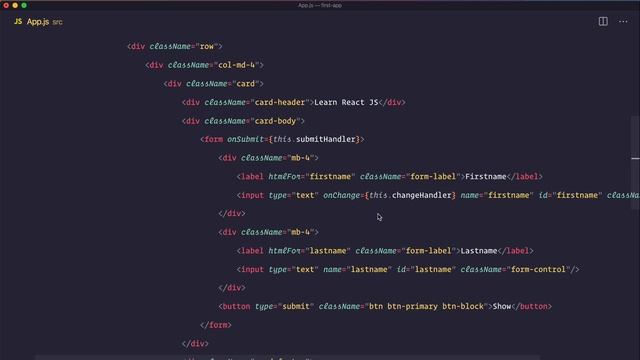Screen dimensions: 640x360
Task: Click the closing </form> tag
Action: pyautogui.click(x=216, y=325)
